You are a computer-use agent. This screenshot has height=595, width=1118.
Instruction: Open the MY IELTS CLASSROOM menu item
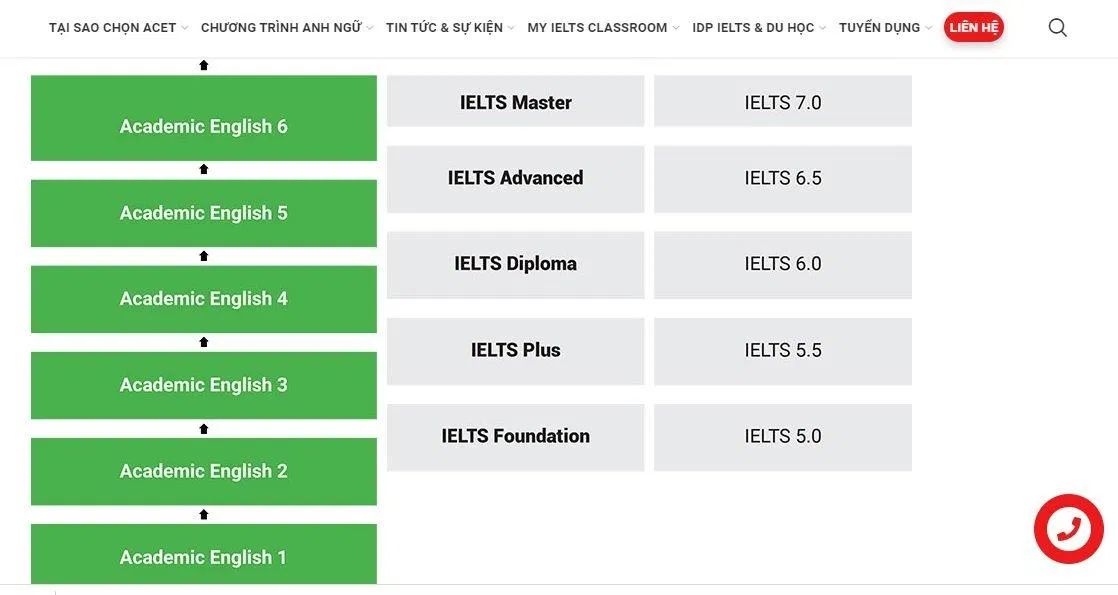597,28
